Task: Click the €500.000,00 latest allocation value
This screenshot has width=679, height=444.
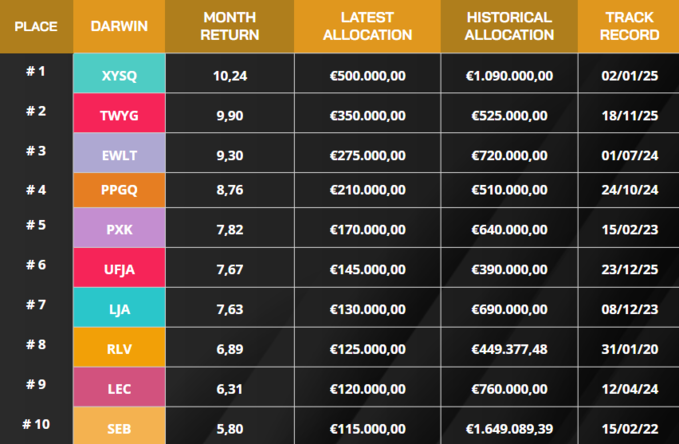Action: coord(368,76)
